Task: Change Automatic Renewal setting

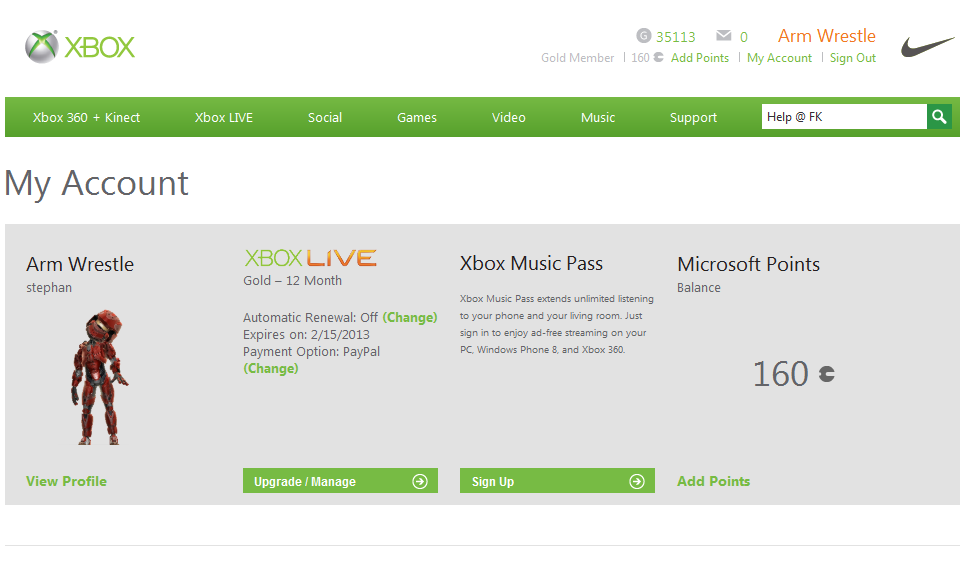Action: click(410, 317)
